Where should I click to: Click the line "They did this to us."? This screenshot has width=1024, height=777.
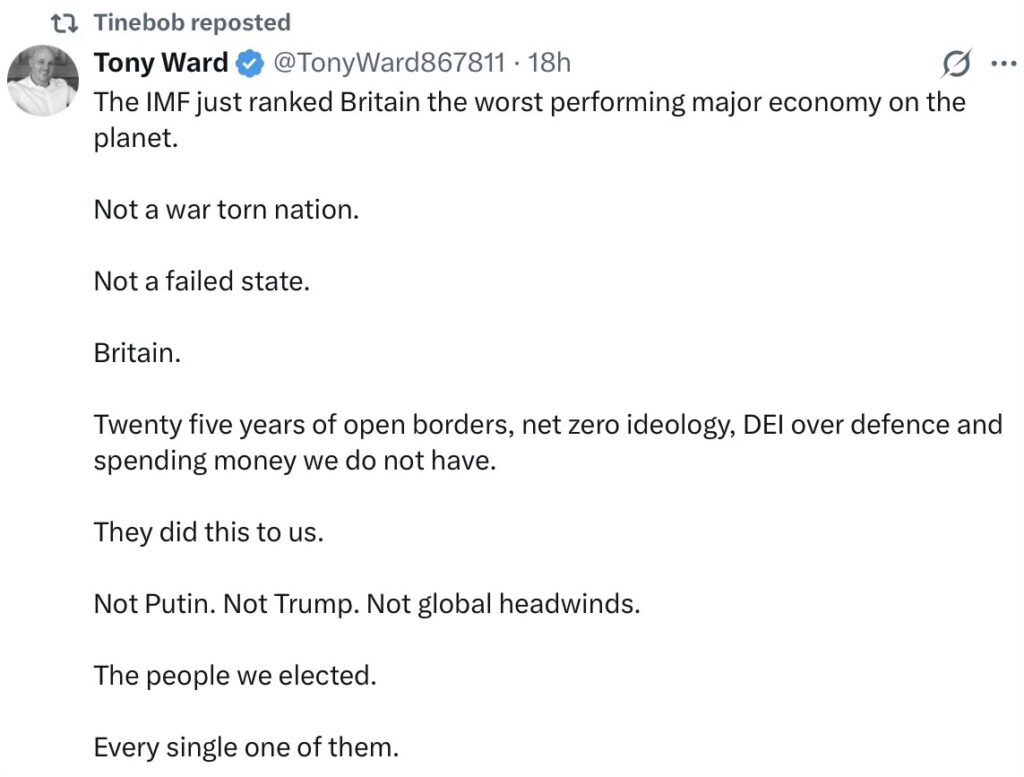coord(208,532)
